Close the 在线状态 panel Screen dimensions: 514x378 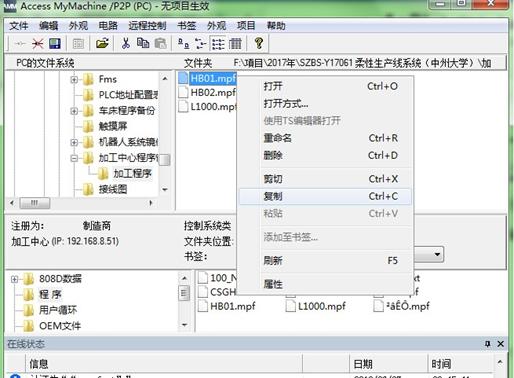tap(500, 344)
